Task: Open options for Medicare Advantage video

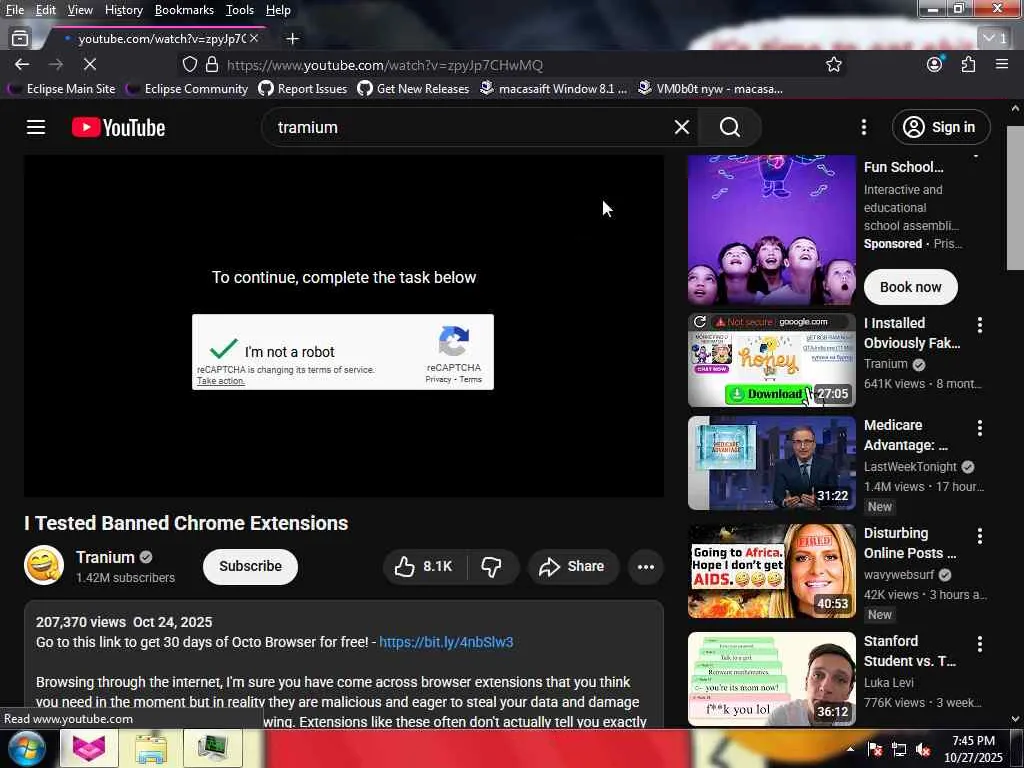Action: coord(979,427)
